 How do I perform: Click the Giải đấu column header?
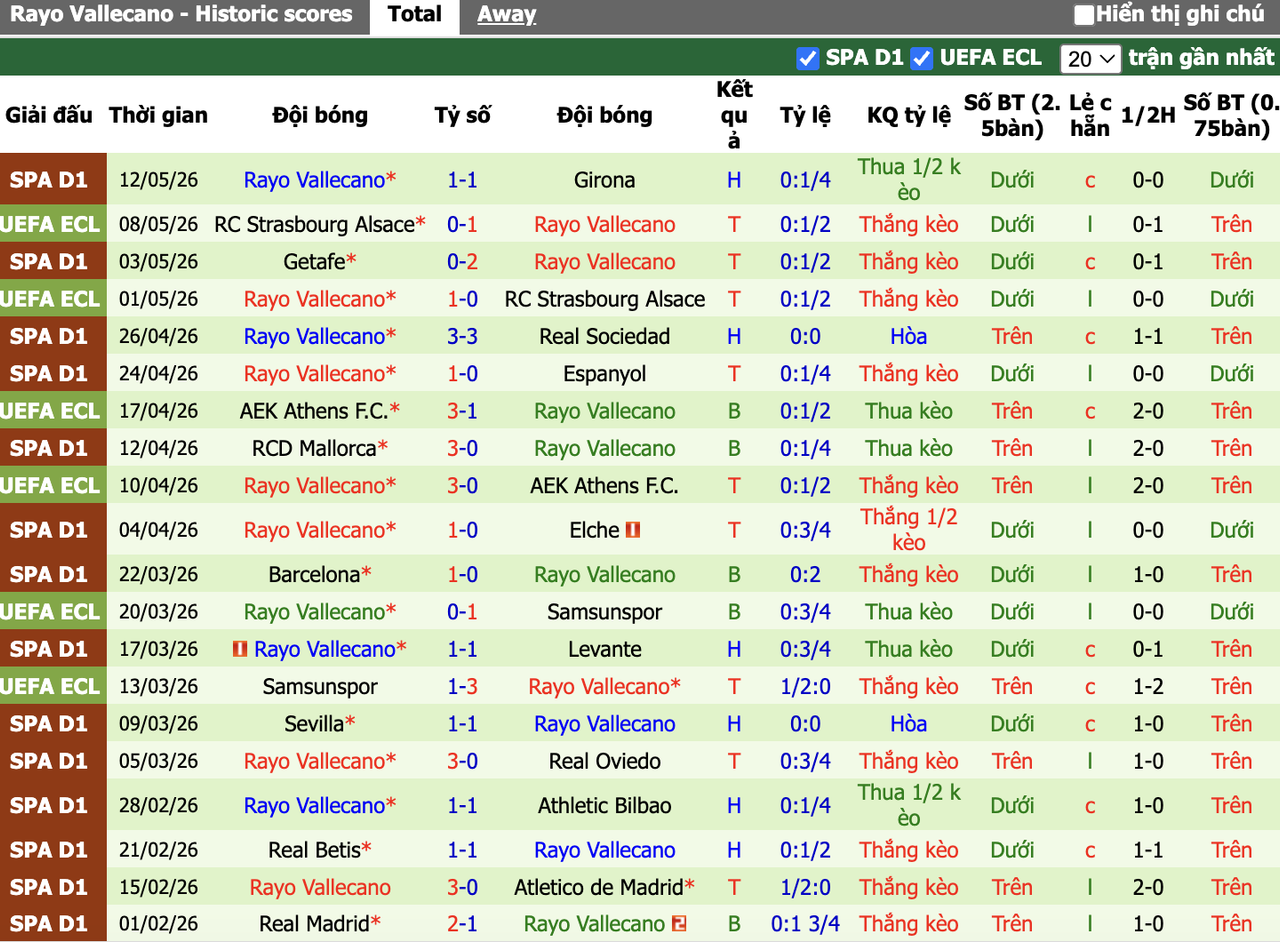coord(49,115)
